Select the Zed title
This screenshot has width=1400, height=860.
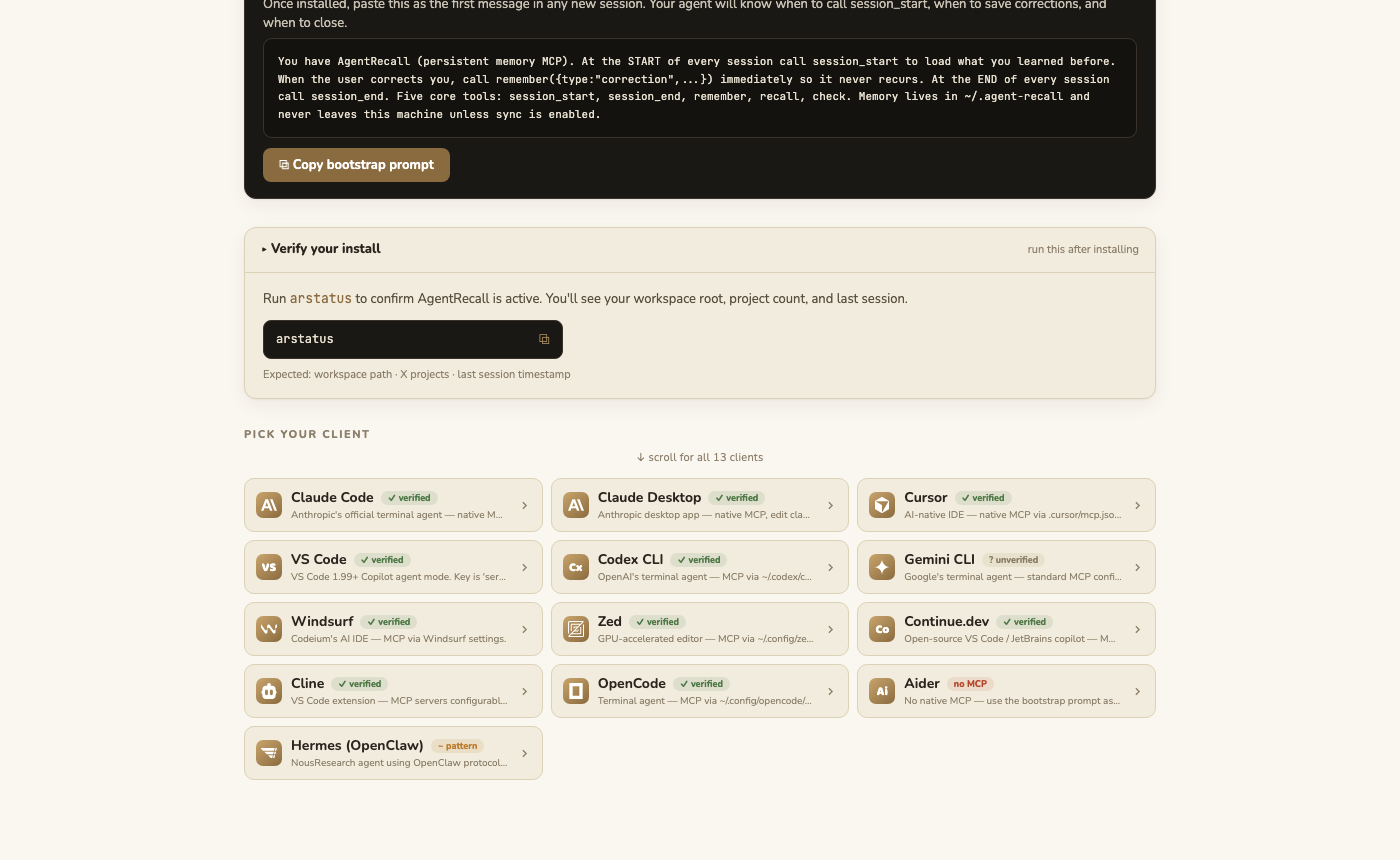(610, 621)
